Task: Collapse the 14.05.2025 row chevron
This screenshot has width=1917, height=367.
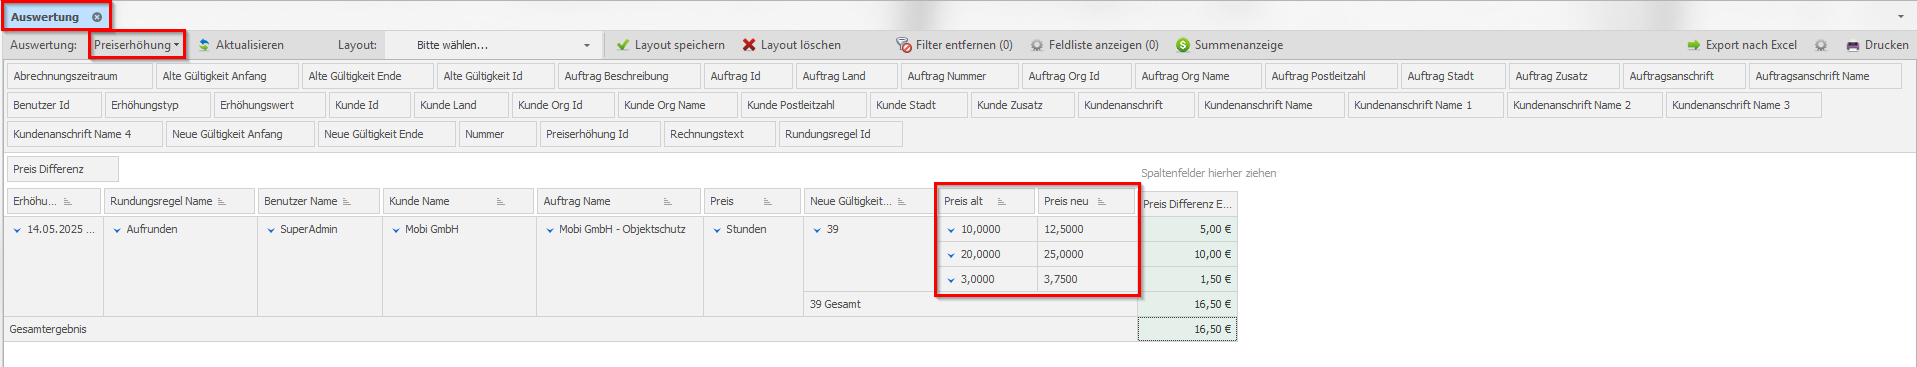Action: click(x=17, y=230)
